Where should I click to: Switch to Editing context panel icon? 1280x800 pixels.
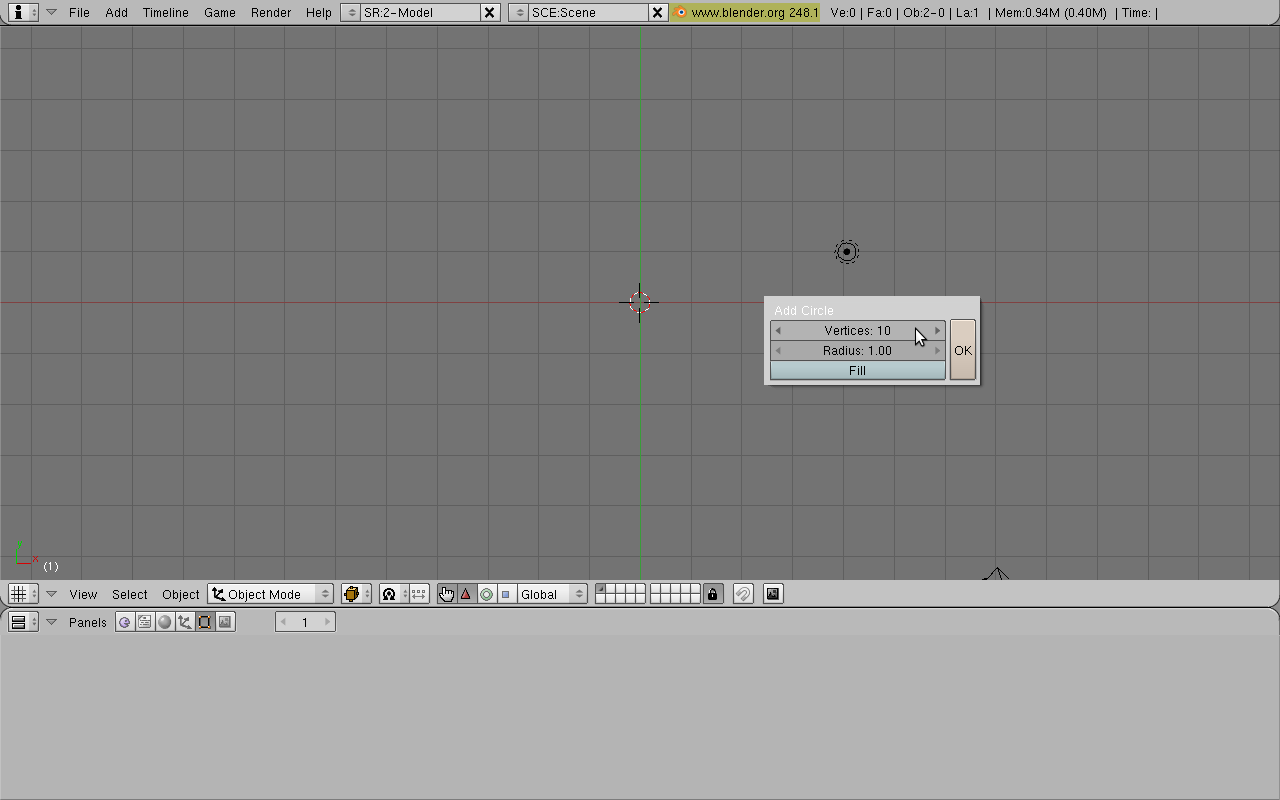(205, 622)
